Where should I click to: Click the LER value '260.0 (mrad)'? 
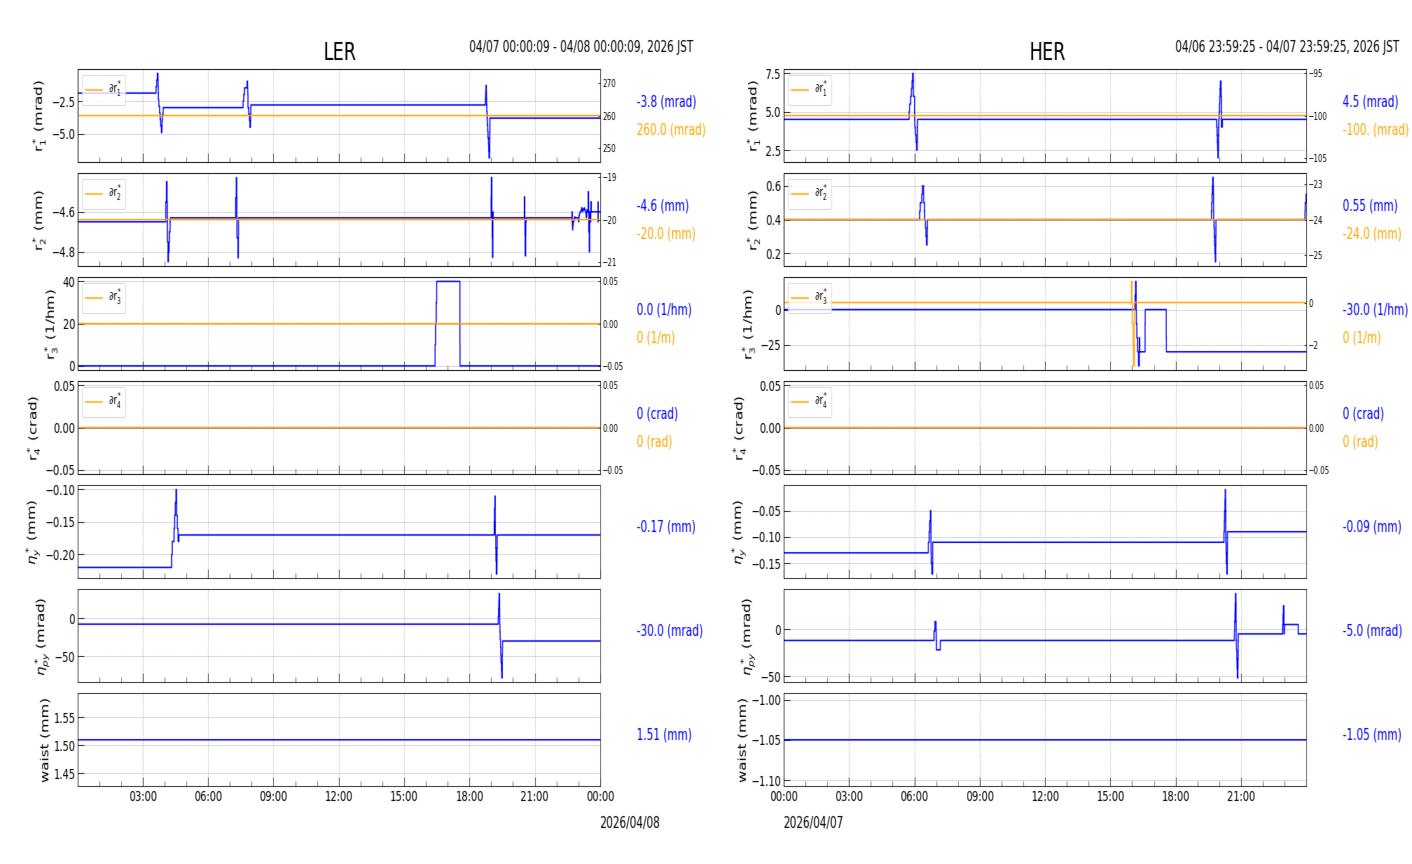point(671,130)
